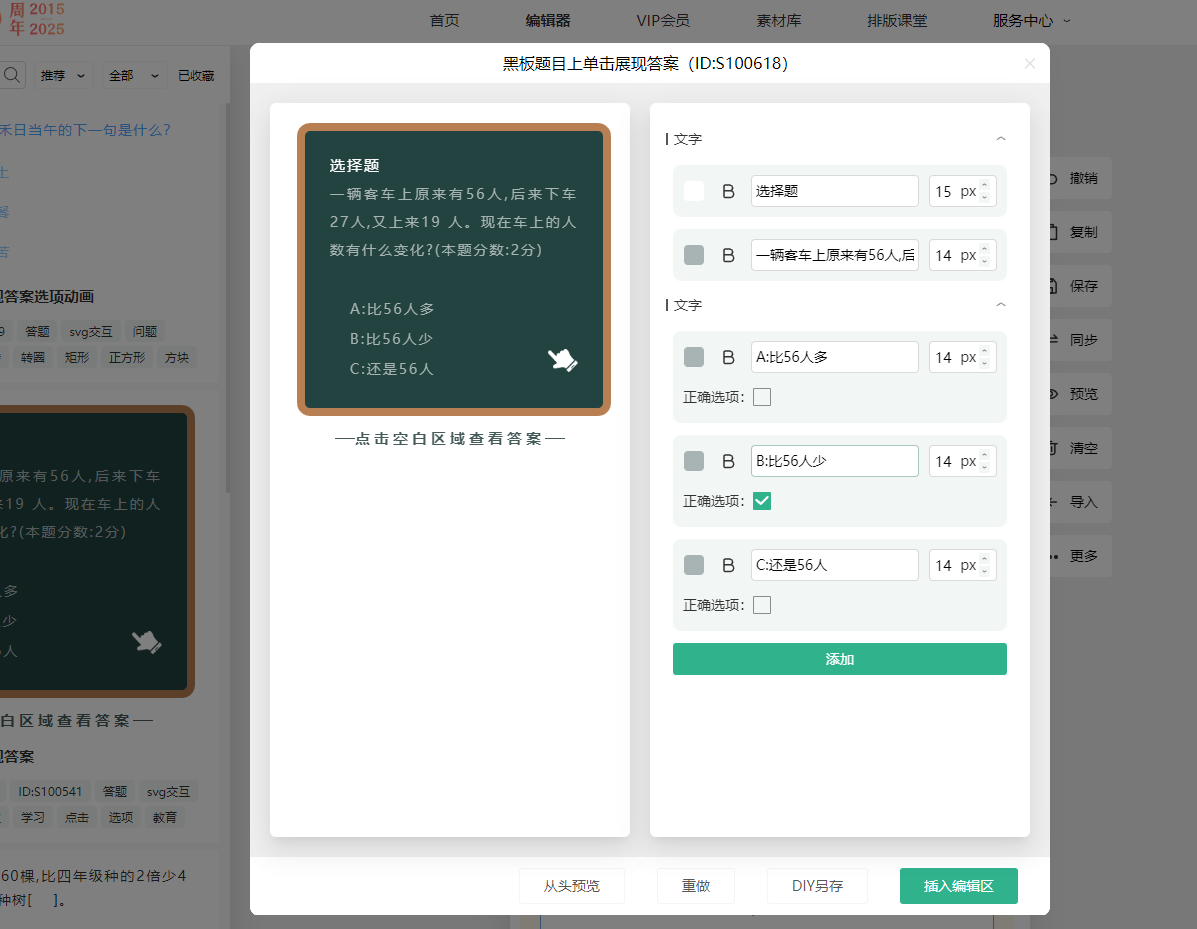1197x929 pixels.
Task: Click the search magnifier icon in the left panel
Action: coord(12,75)
